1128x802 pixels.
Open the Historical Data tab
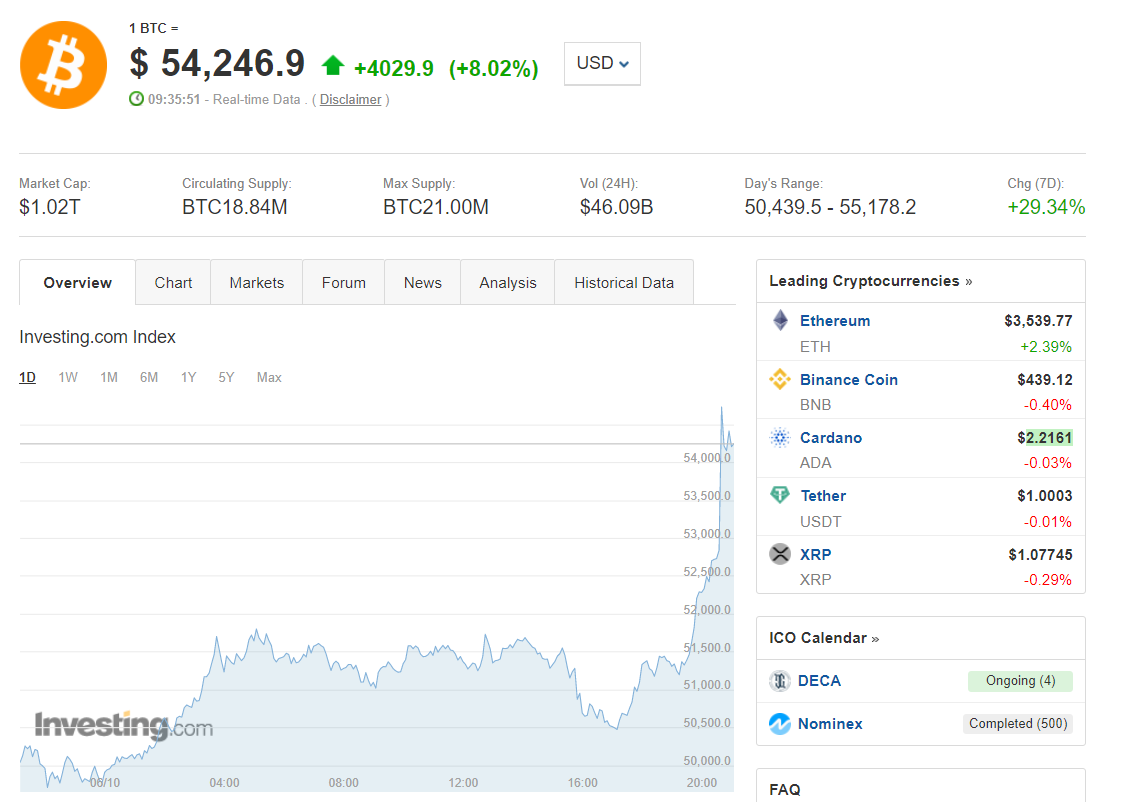click(624, 283)
